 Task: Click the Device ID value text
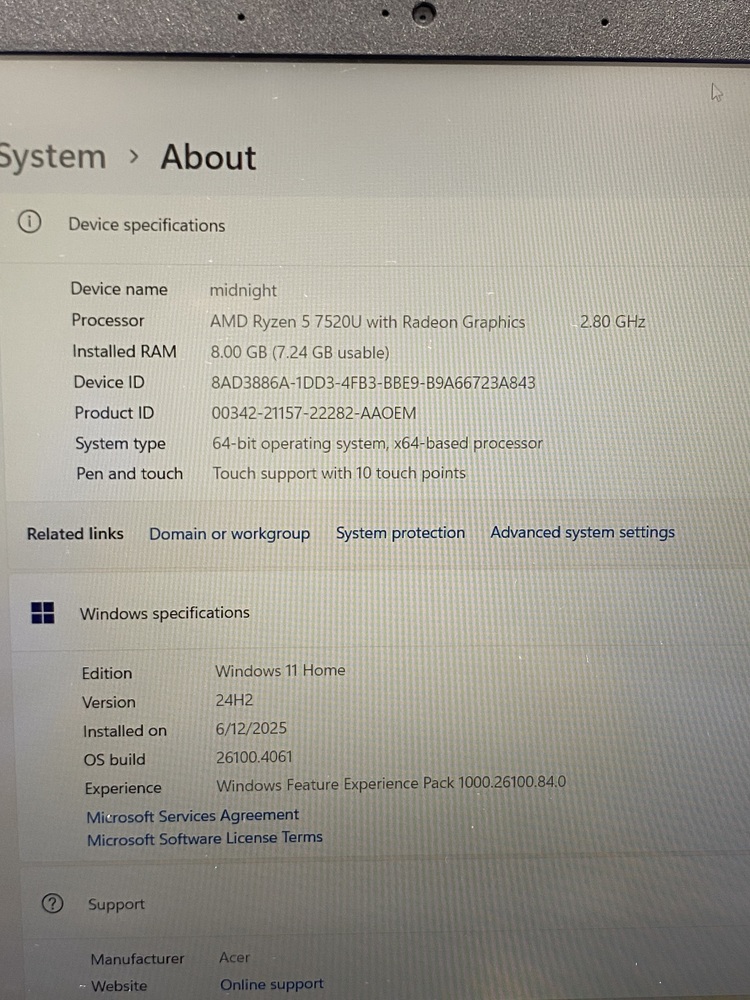pyautogui.click(x=373, y=383)
